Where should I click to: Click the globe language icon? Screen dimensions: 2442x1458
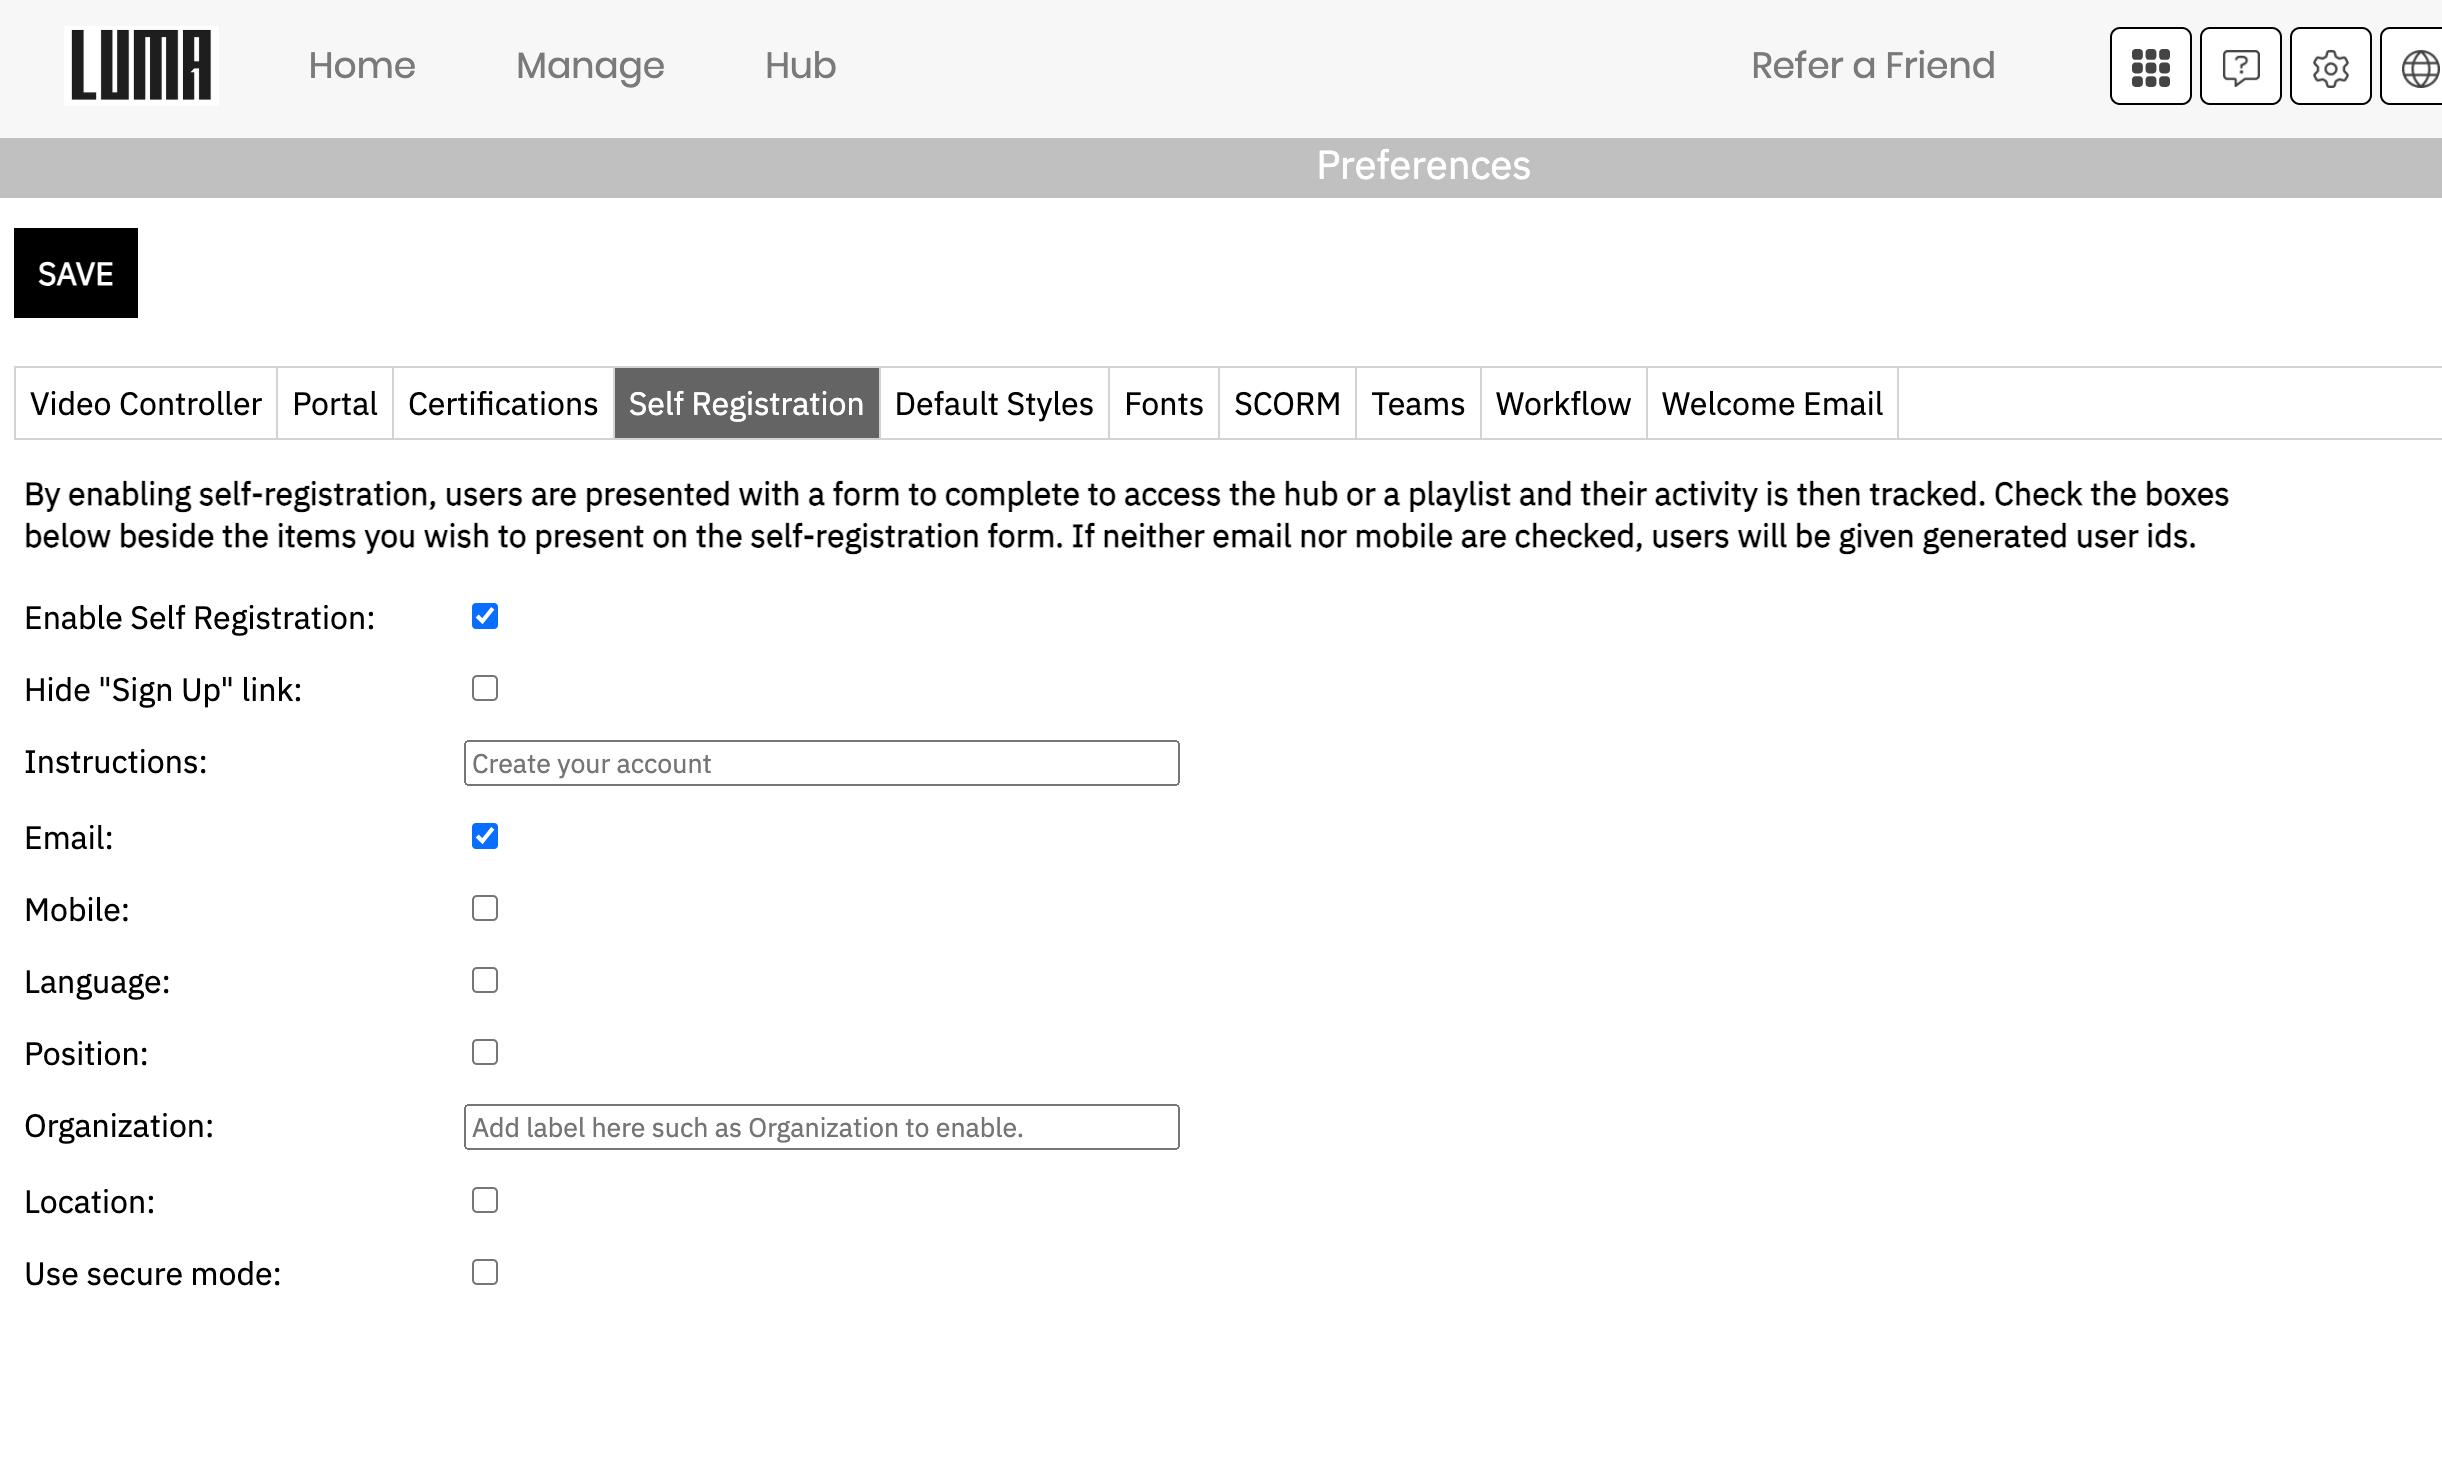tap(2418, 67)
